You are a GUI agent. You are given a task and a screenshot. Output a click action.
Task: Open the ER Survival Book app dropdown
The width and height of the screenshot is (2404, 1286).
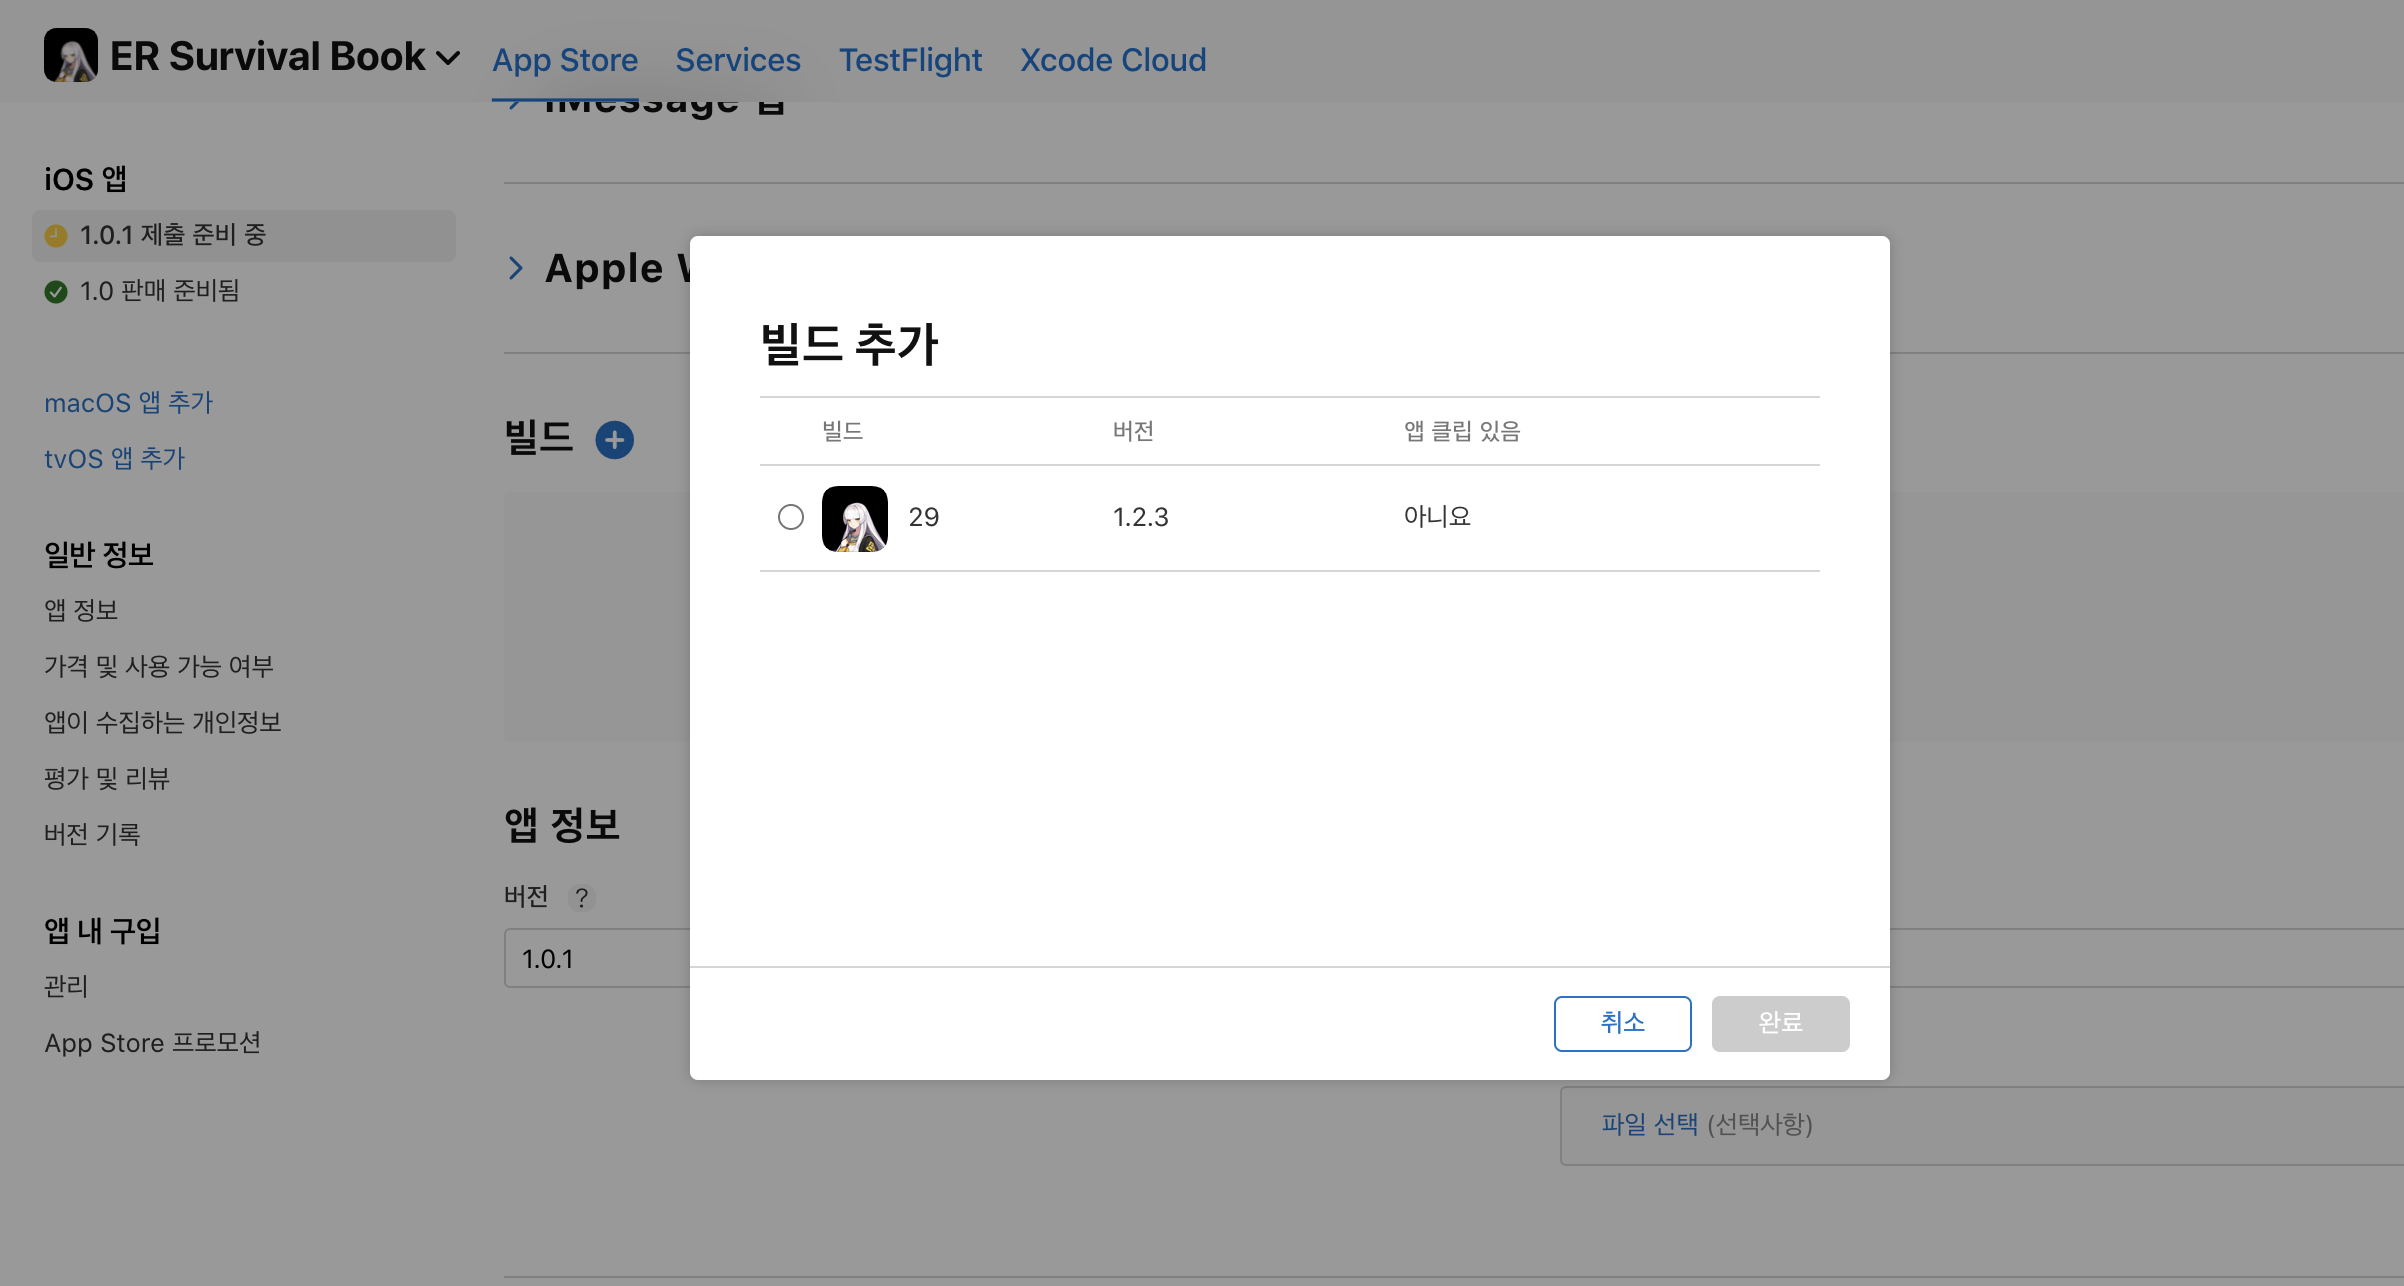coord(449,58)
